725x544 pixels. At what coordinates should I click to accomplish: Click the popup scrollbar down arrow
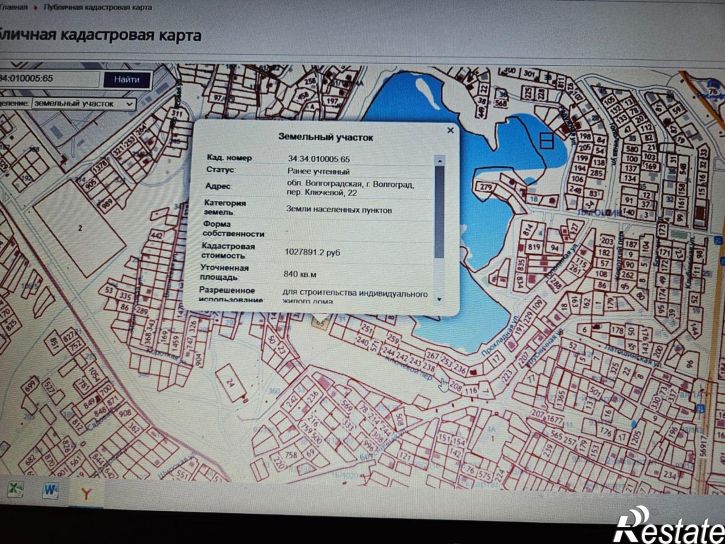click(439, 300)
